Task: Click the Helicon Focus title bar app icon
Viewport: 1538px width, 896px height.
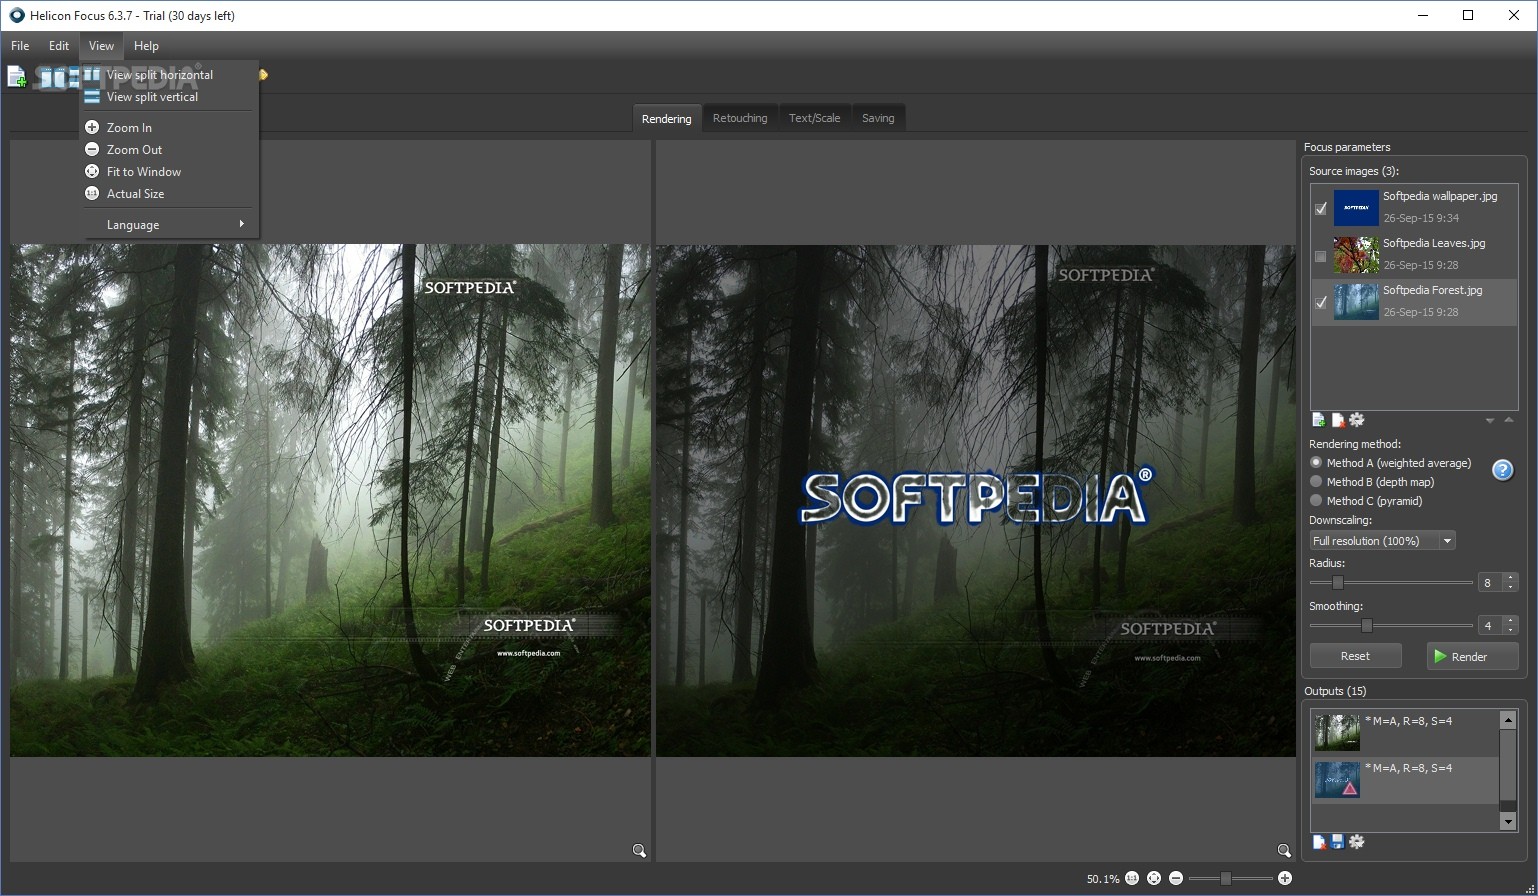Action: click(x=16, y=15)
